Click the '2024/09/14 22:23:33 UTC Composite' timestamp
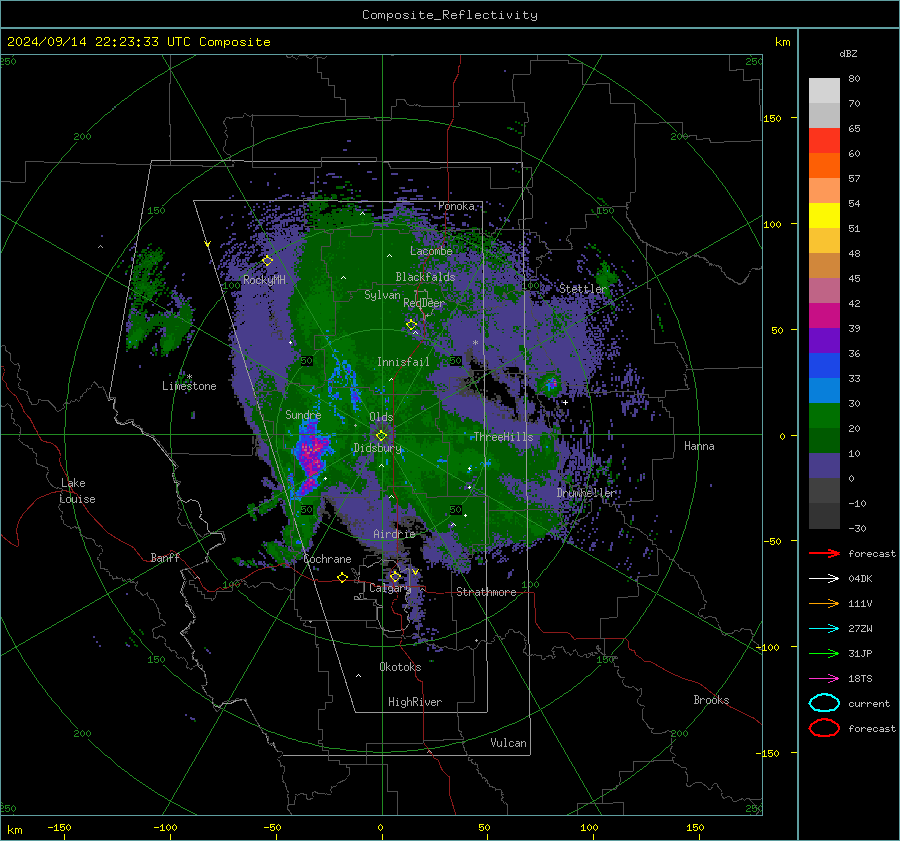 (x=139, y=42)
